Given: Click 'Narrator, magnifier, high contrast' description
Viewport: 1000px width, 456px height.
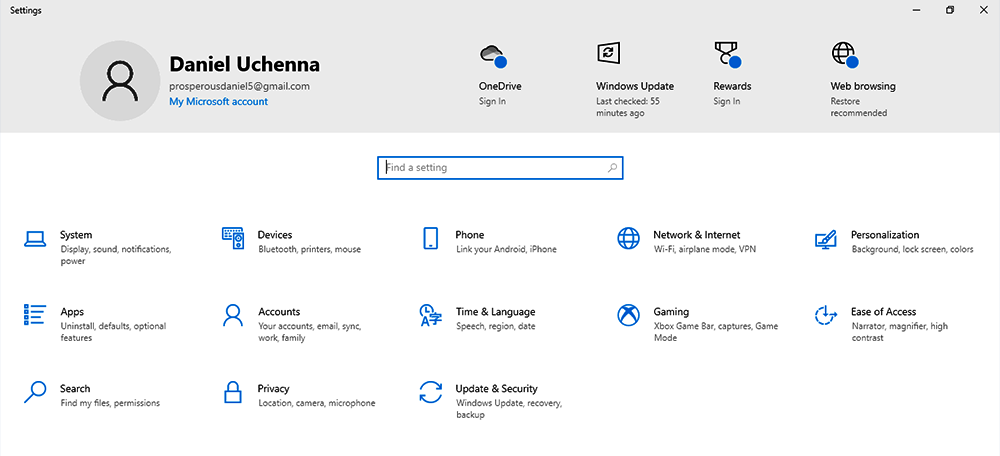Looking at the screenshot, I should pyautogui.click(x=900, y=332).
